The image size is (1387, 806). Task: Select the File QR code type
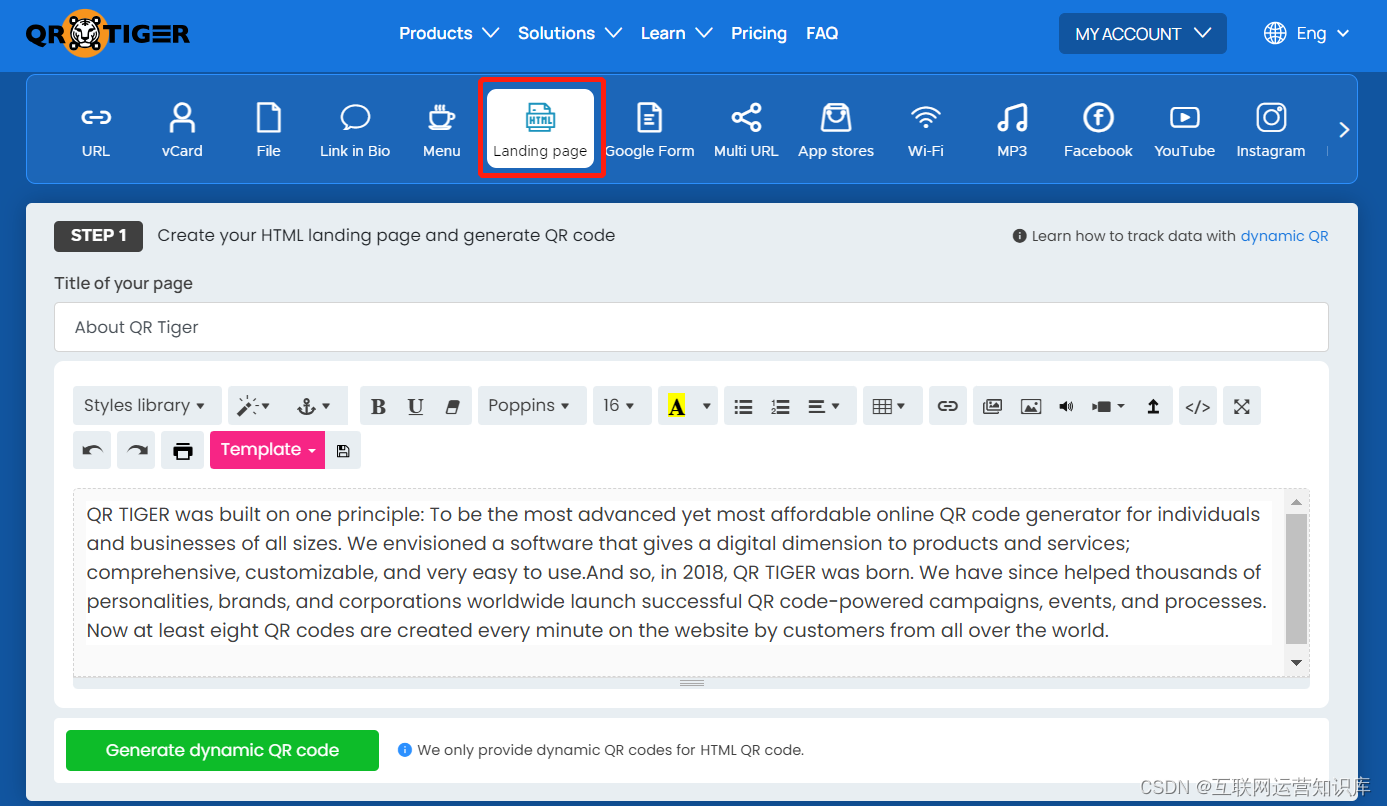coord(268,130)
